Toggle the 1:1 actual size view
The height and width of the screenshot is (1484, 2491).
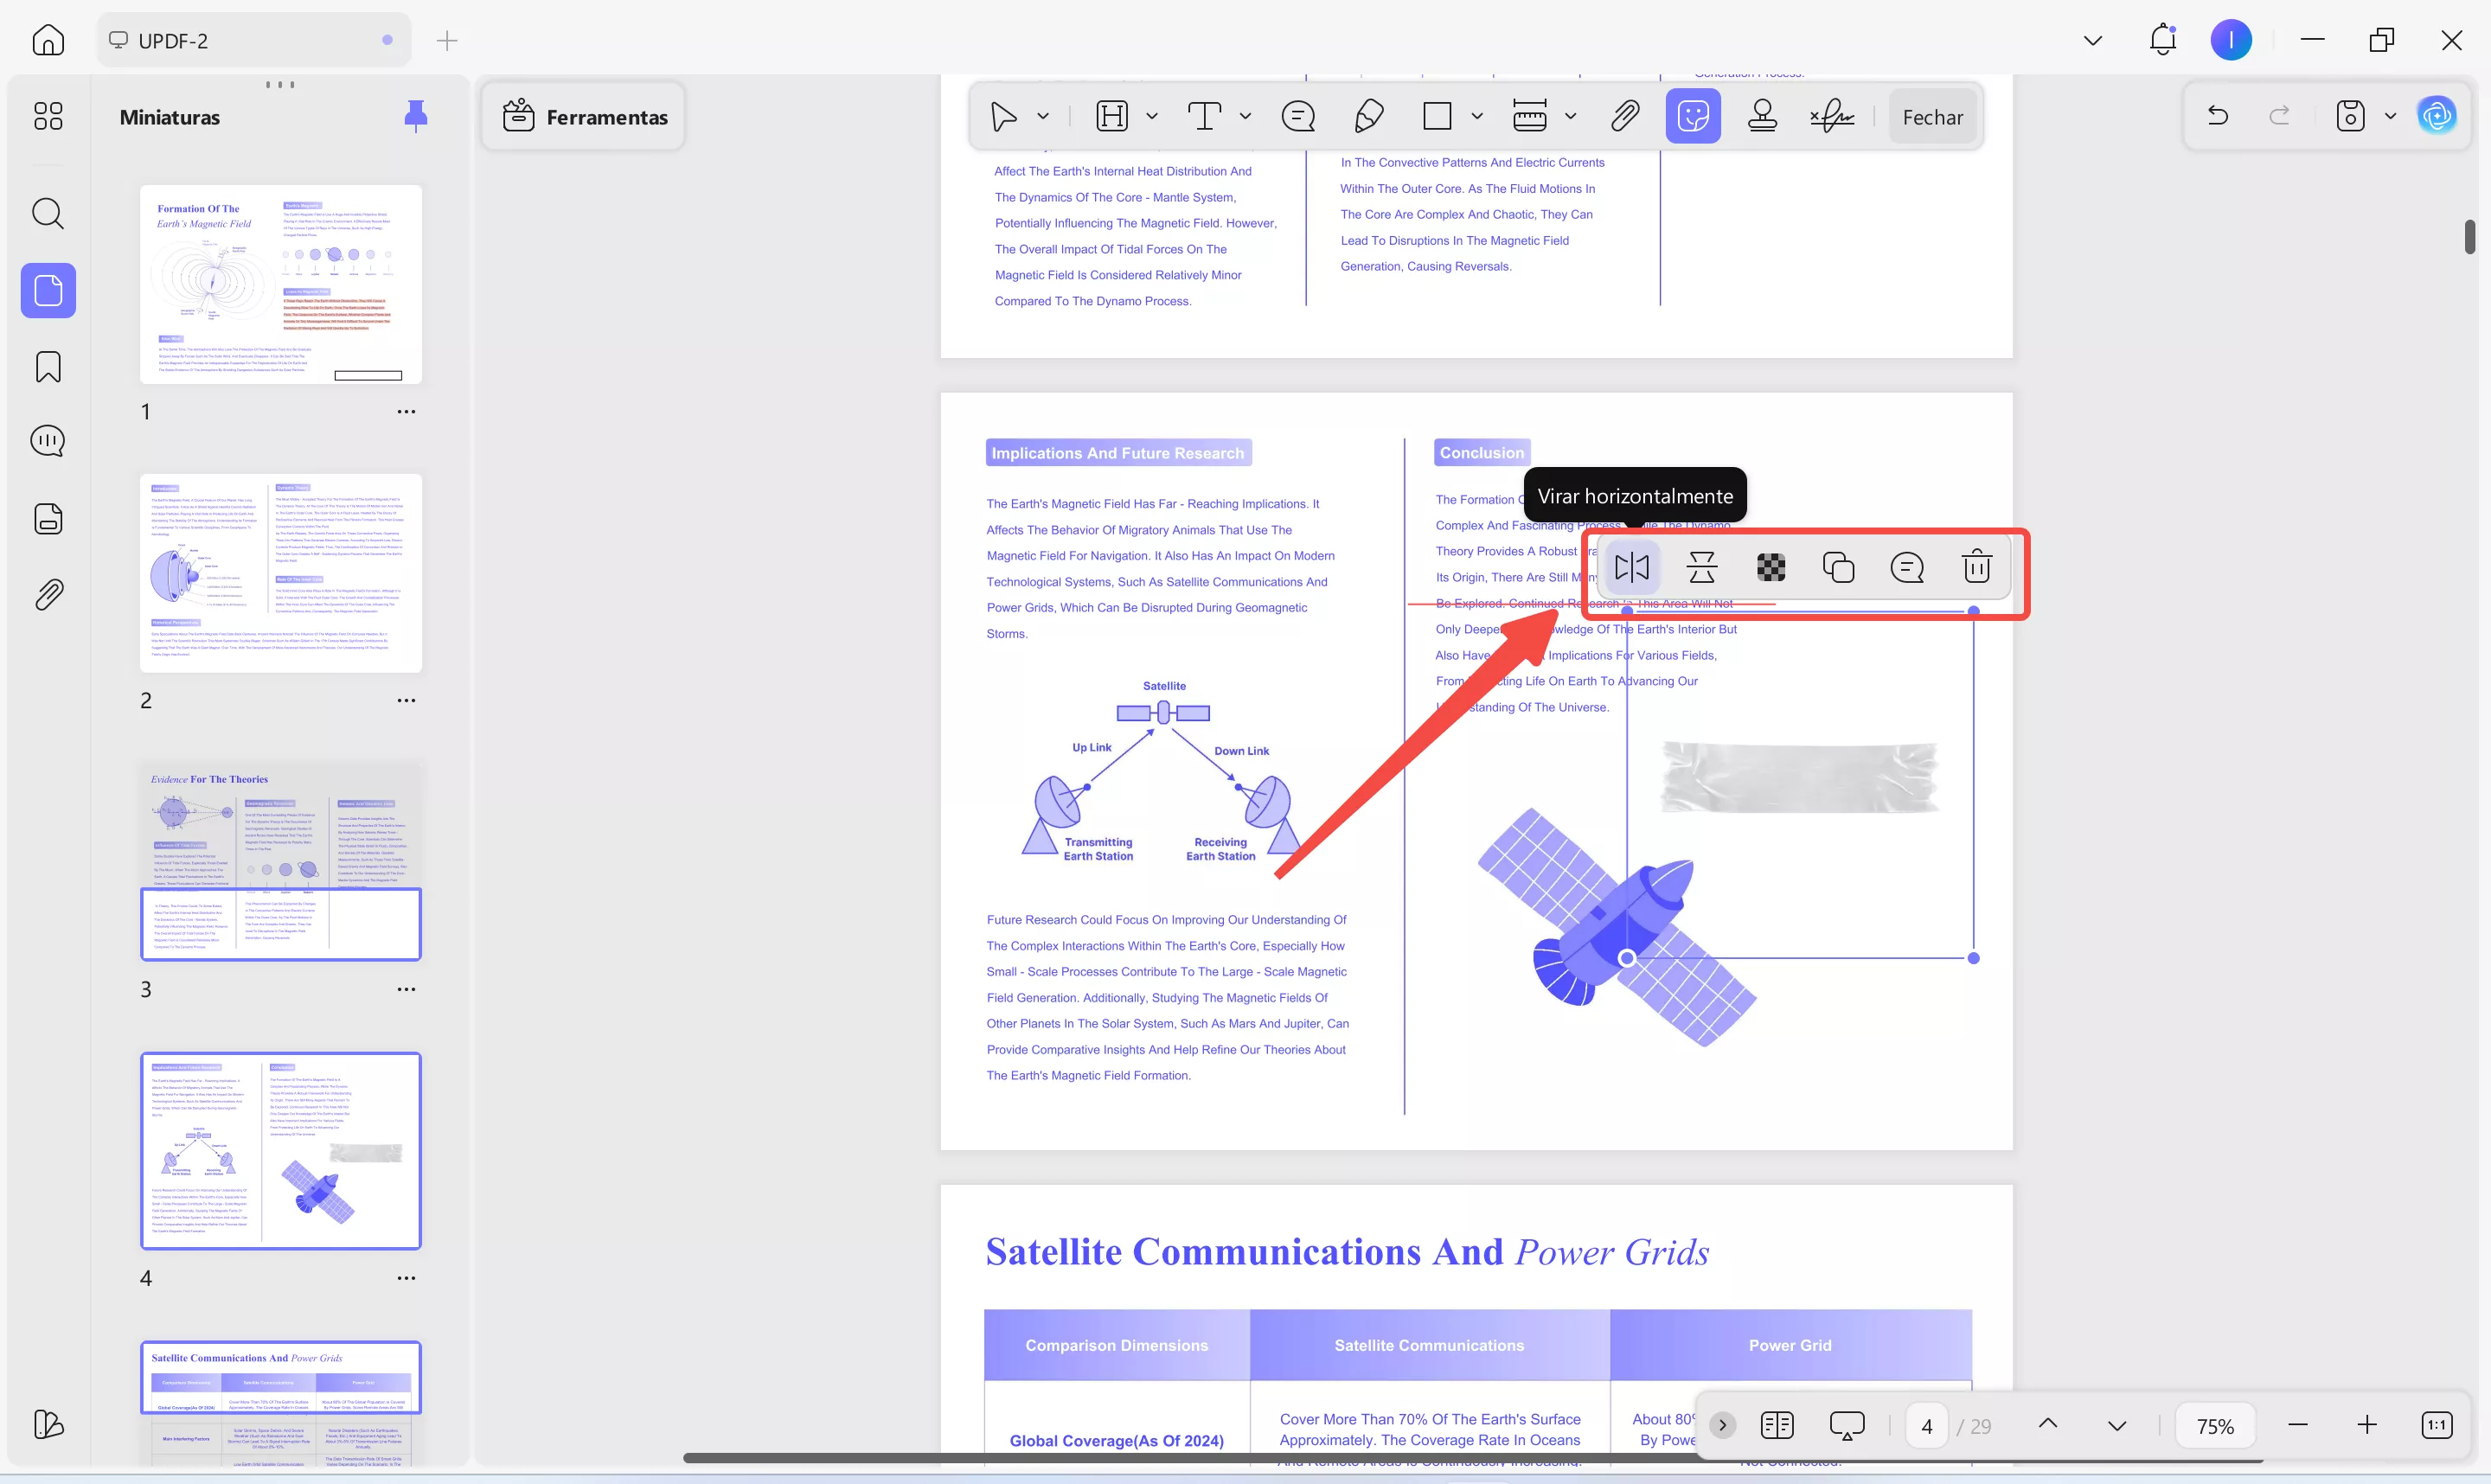(x=2436, y=1425)
